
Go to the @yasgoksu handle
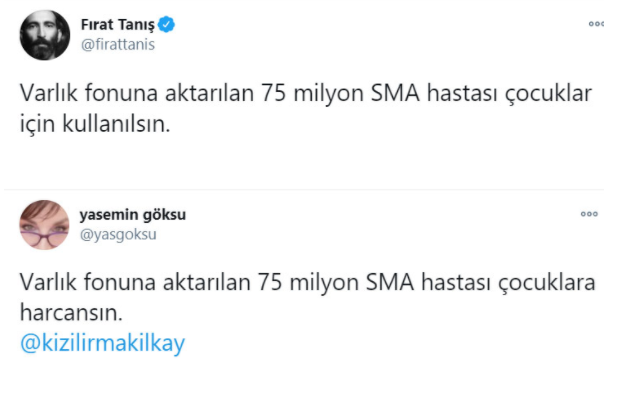[x=118, y=234]
